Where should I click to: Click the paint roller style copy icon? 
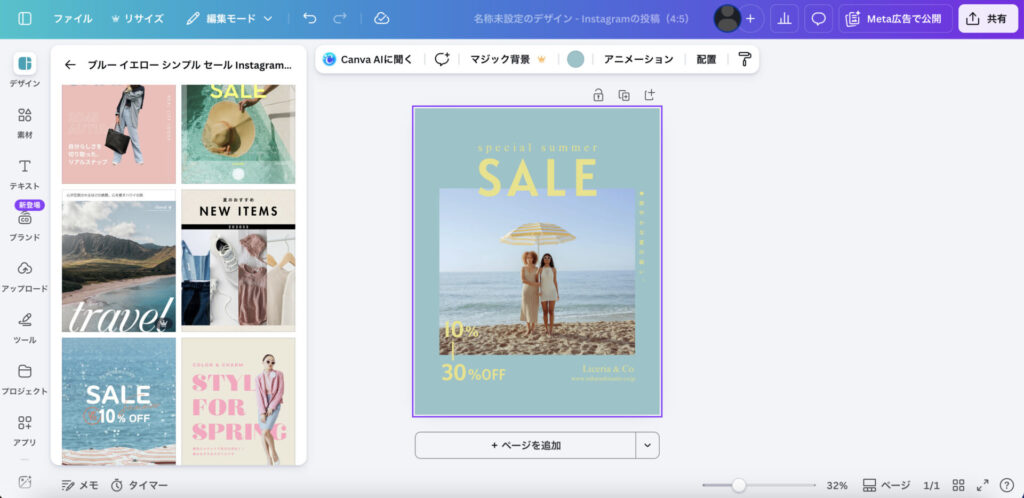(745, 59)
